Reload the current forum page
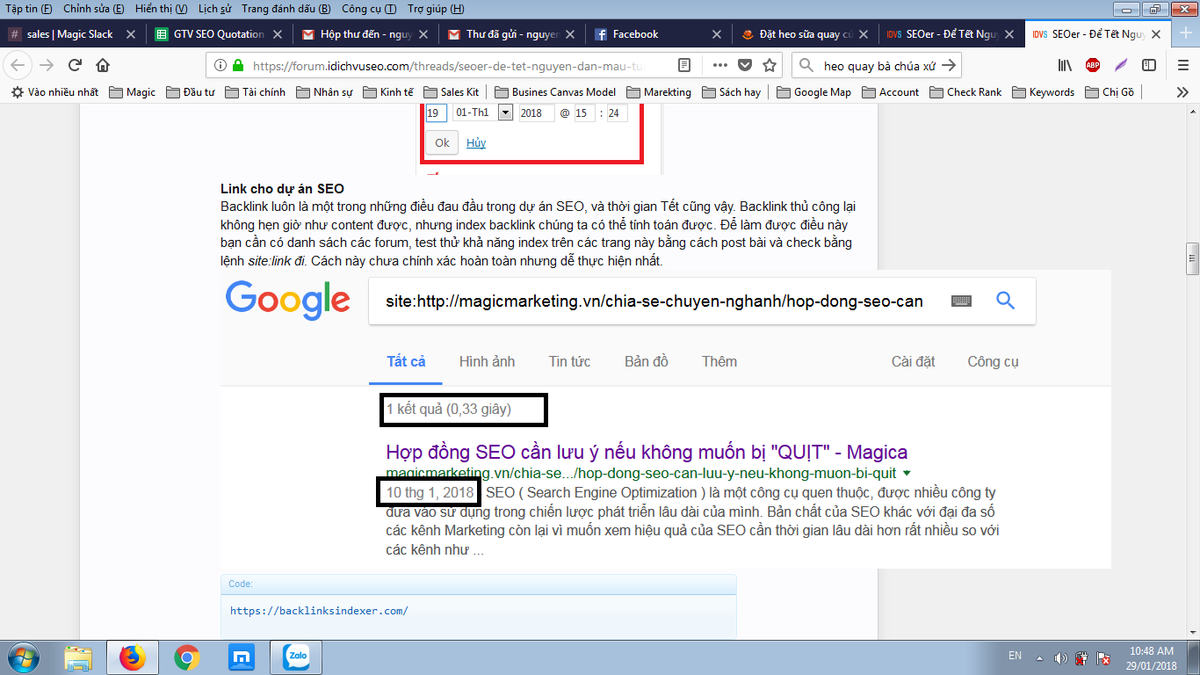 (74, 65)
